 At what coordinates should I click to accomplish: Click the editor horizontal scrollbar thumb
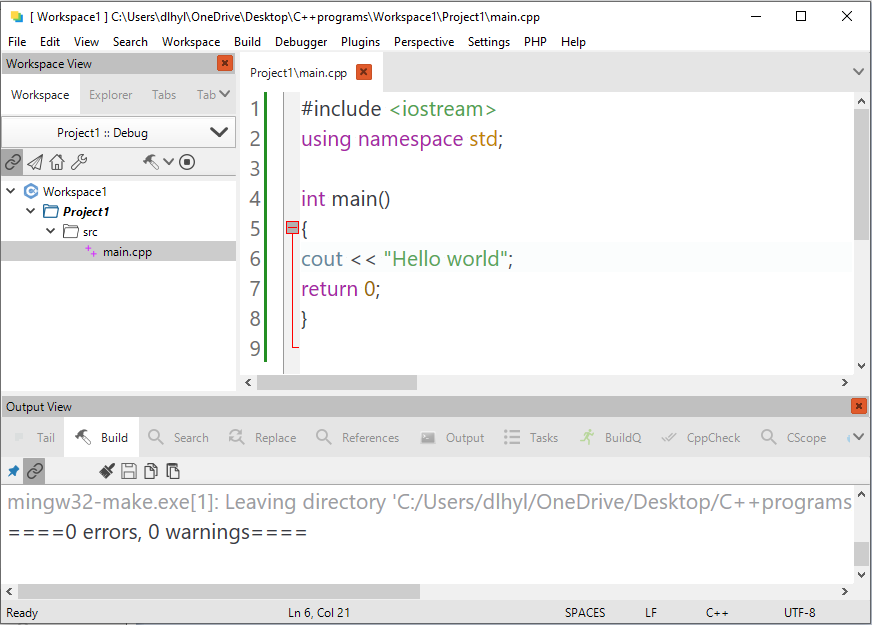(x=336, y=382)
